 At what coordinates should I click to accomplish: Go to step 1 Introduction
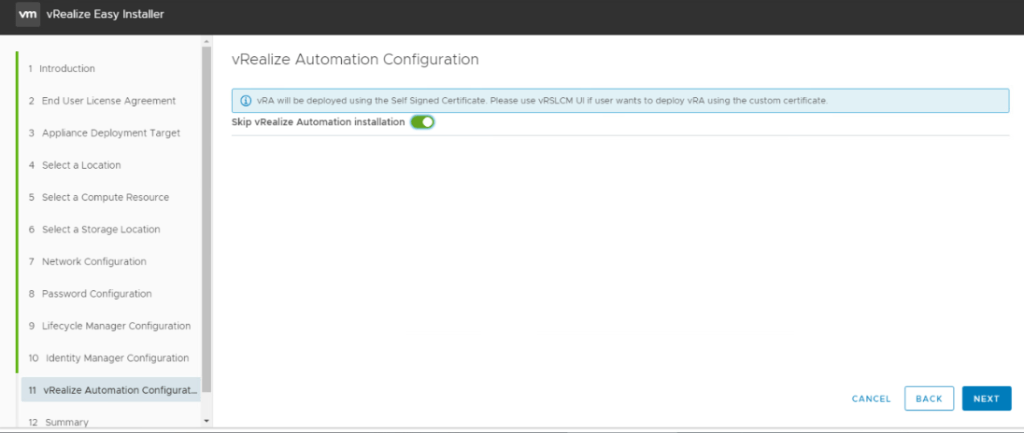[x=67, y=69]
